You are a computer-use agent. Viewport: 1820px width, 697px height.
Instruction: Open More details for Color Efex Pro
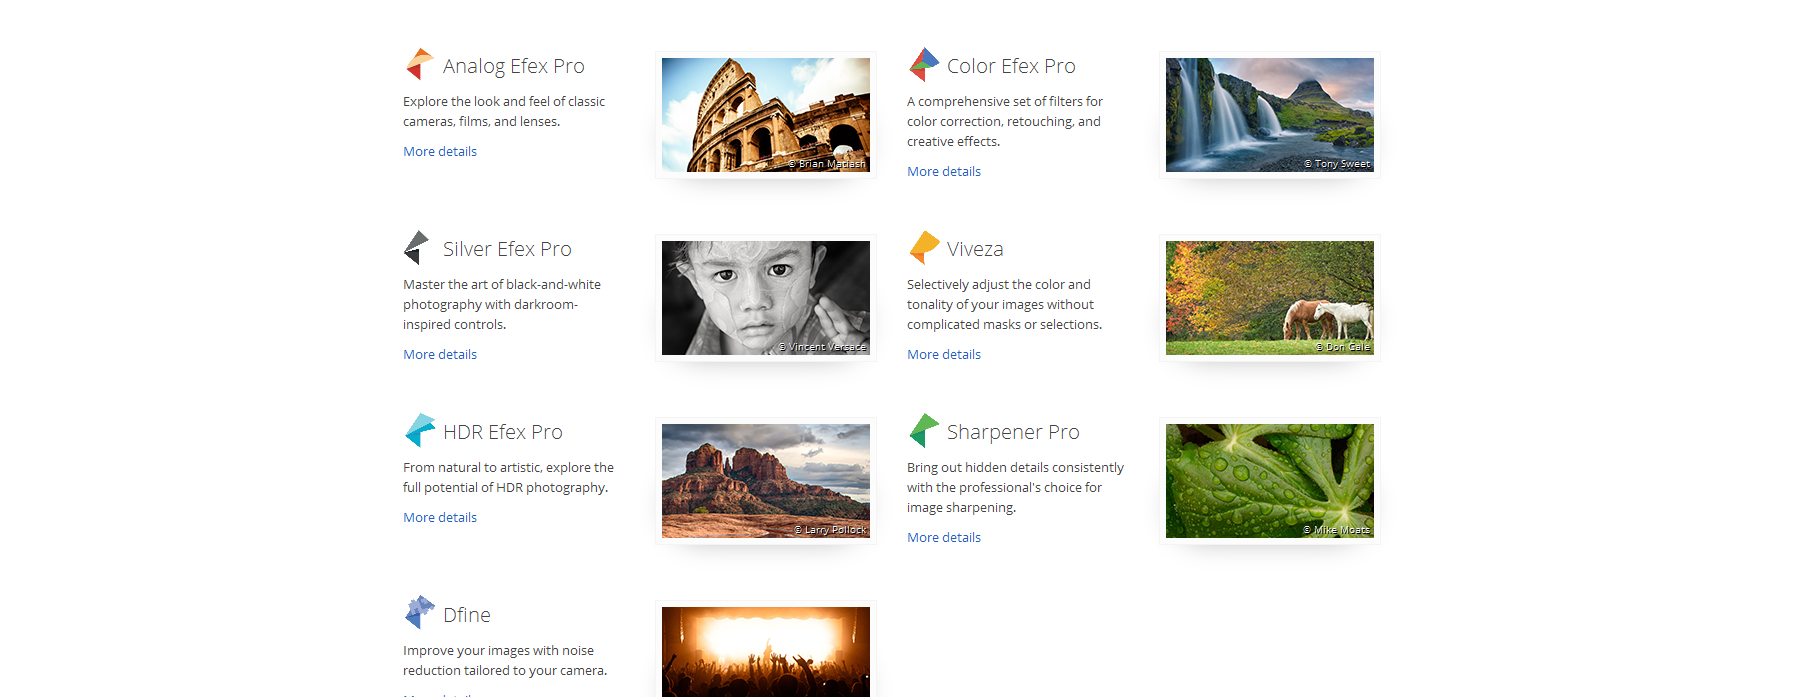[x=944, y=172]
